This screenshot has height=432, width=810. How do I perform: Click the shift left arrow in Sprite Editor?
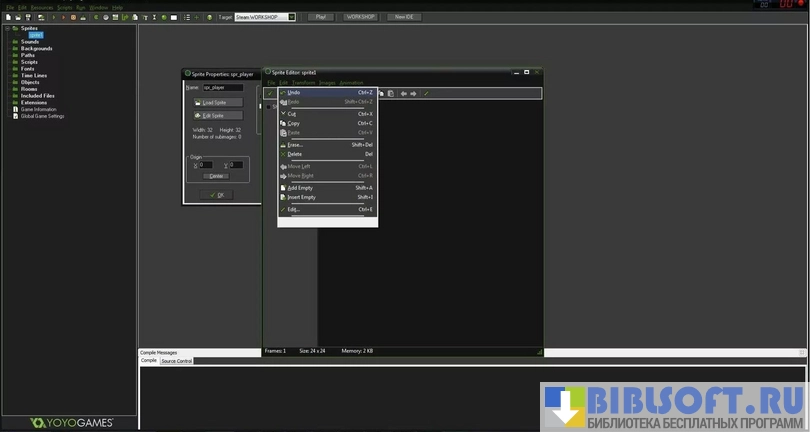403,93
